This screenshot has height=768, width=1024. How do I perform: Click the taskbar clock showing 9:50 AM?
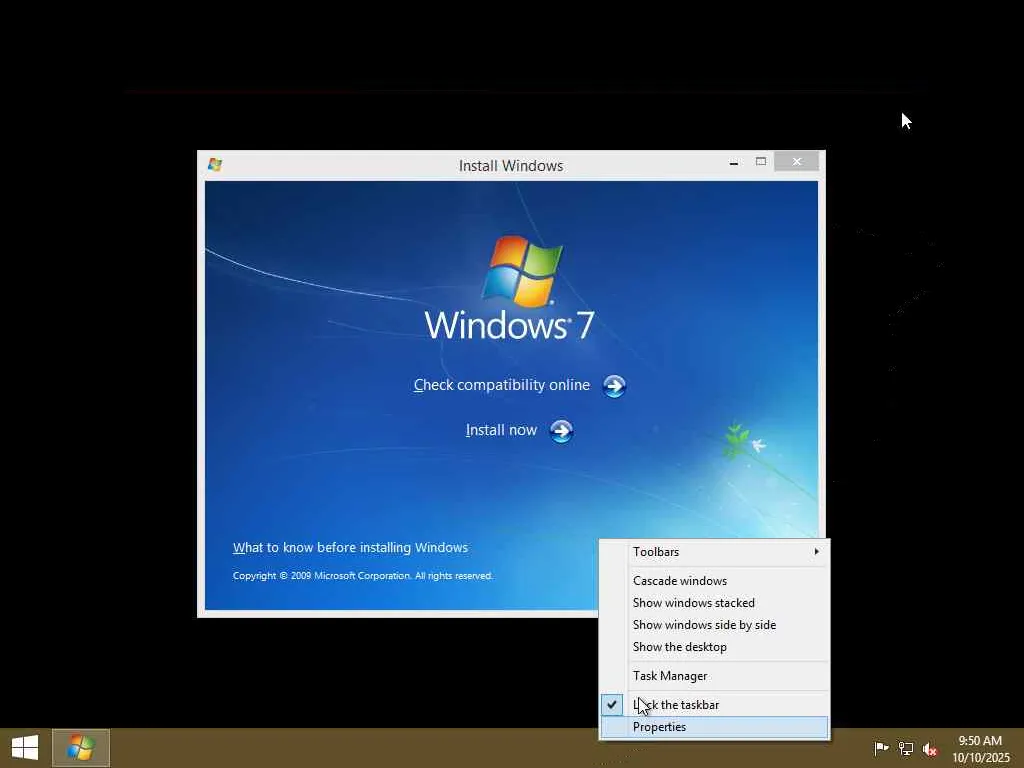980,749
